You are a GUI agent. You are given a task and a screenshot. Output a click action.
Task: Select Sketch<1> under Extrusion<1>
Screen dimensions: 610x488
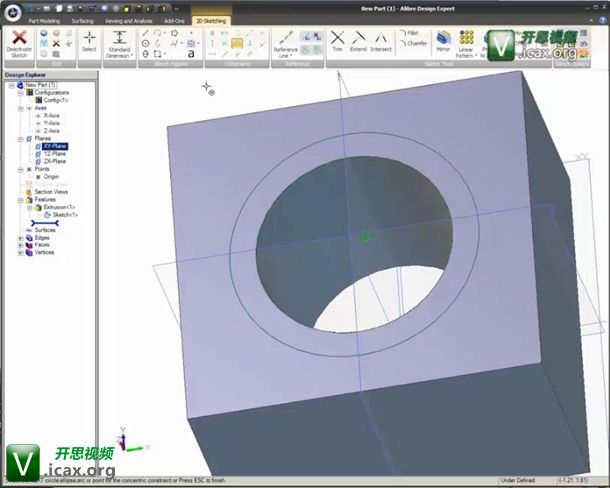64,215
